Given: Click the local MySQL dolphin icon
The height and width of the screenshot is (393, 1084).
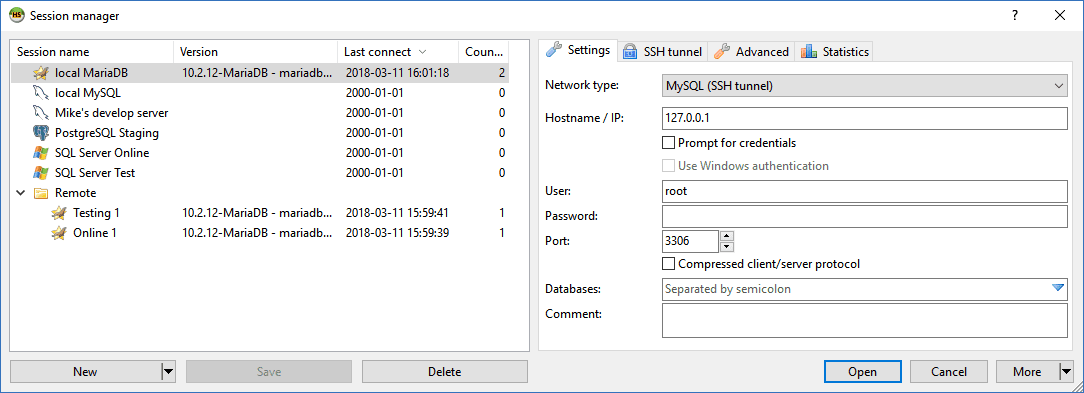Looking at the screenshot, I should coord(40,93).
